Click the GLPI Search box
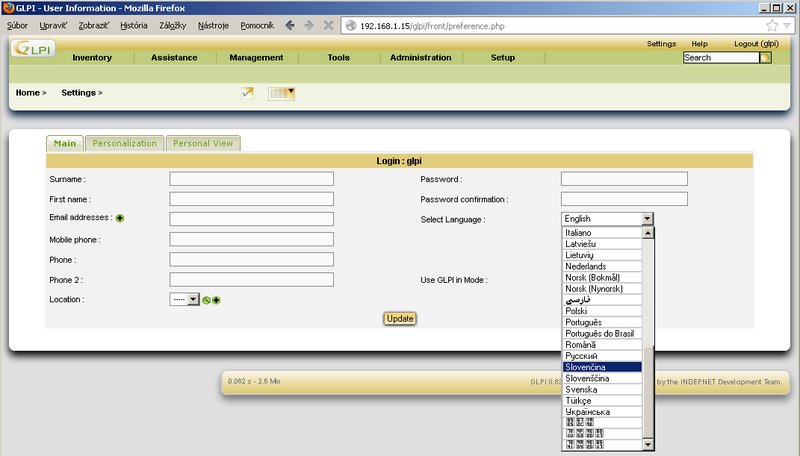 (721, 58)
